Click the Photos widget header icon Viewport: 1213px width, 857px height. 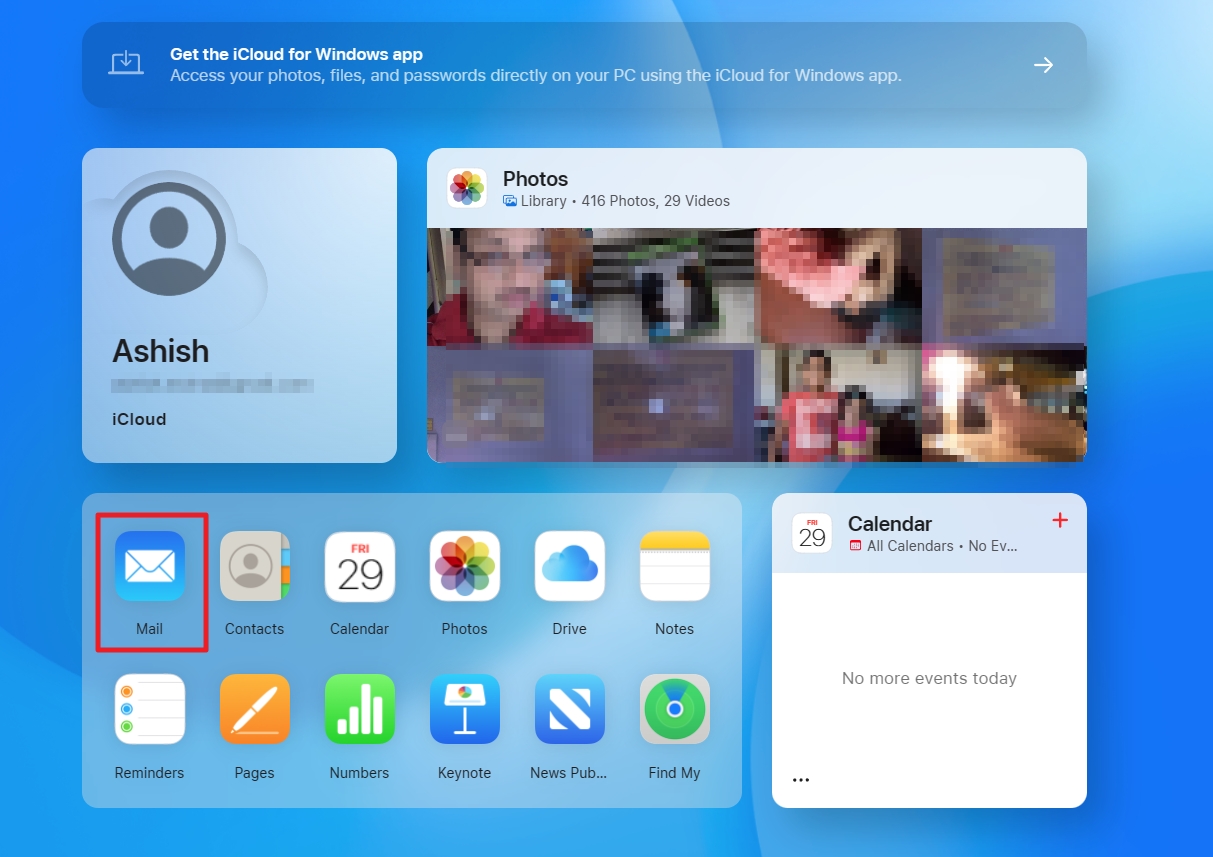467,188
